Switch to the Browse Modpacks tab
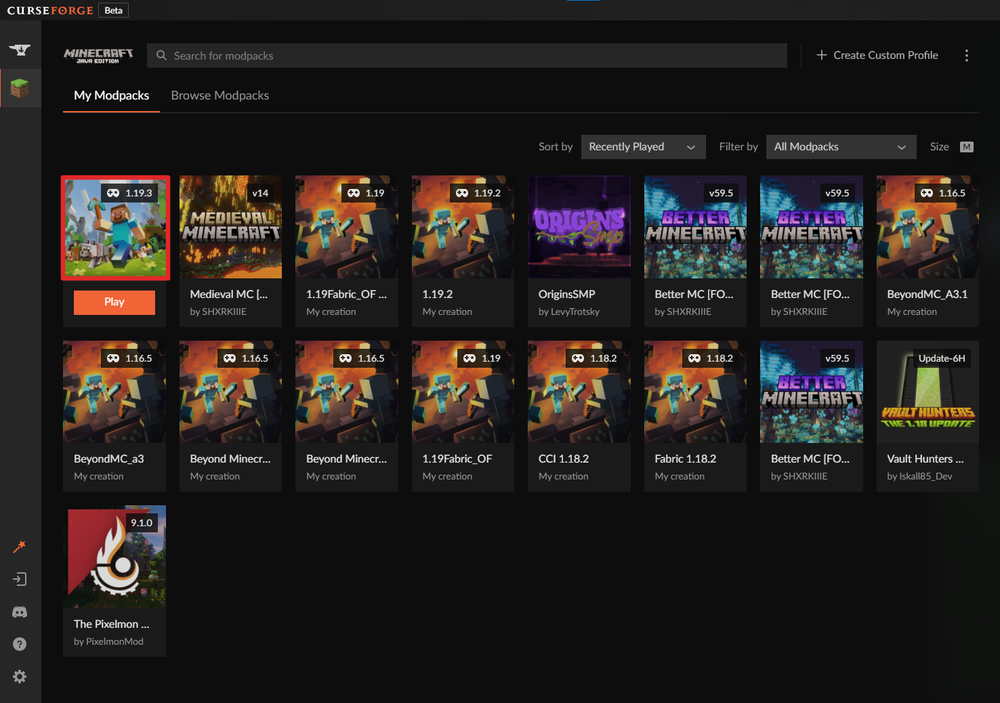Viewport: 1000px width, 703px height. 220,96
